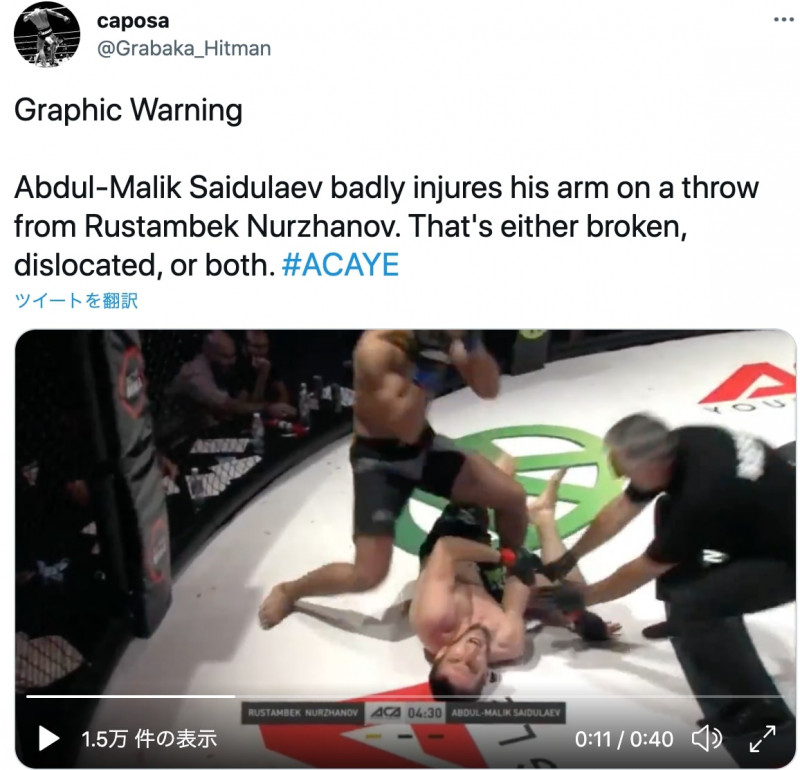Click the Graphic Warning tweet text
800x770 pixels.
tap(129, 110)
